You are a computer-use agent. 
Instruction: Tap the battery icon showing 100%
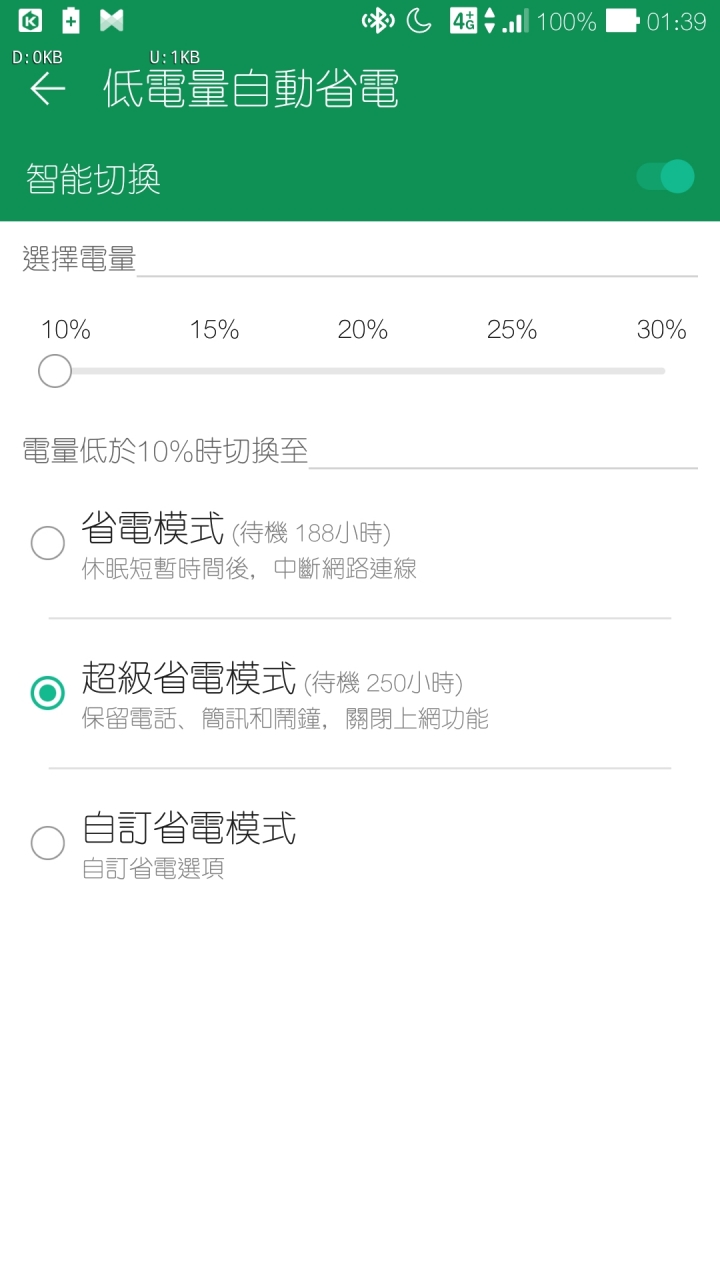tap(621, 20)
